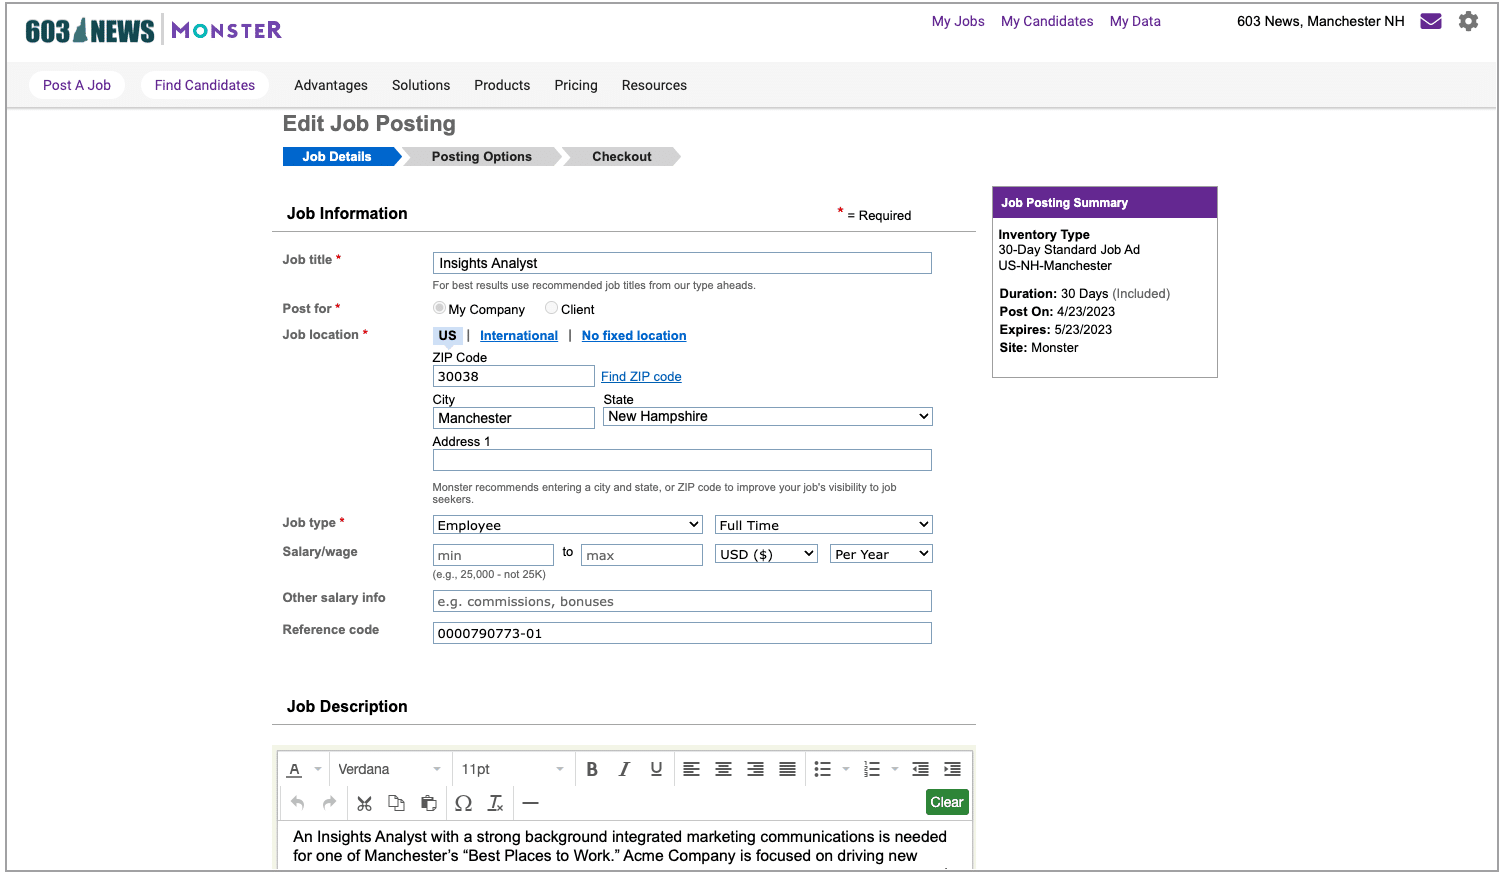Click the Bold formatting icon
1504x876 pixels.
point(592,769)
